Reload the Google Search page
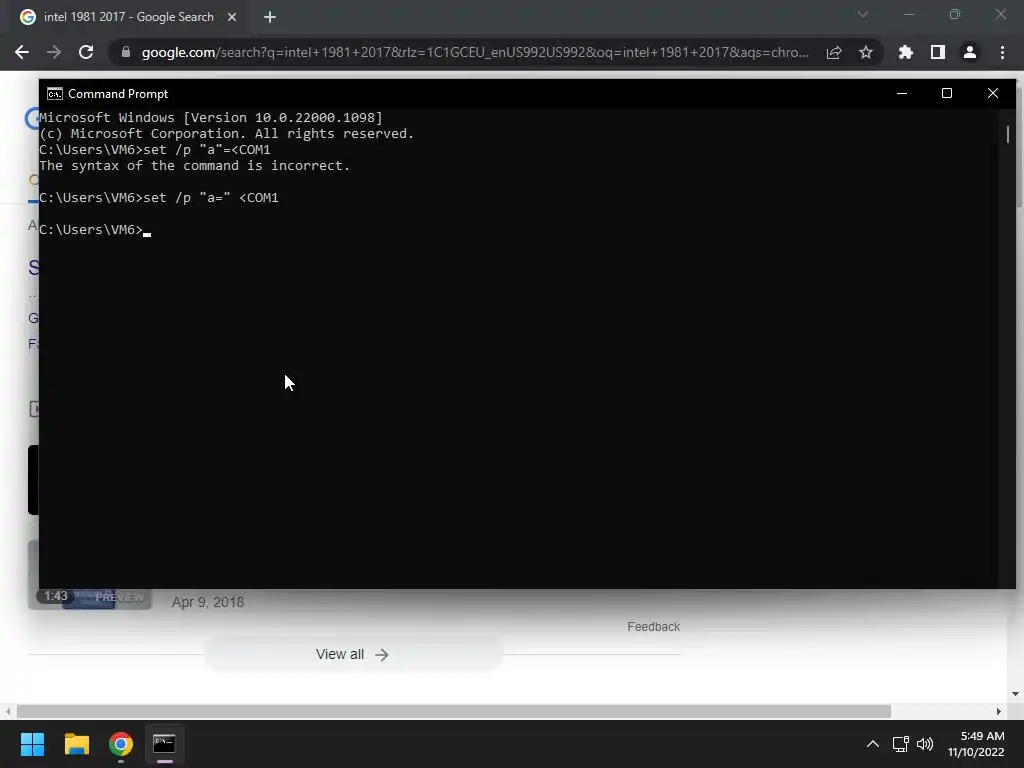Viewport: 1024px width, 768px height. pos(86,52)
